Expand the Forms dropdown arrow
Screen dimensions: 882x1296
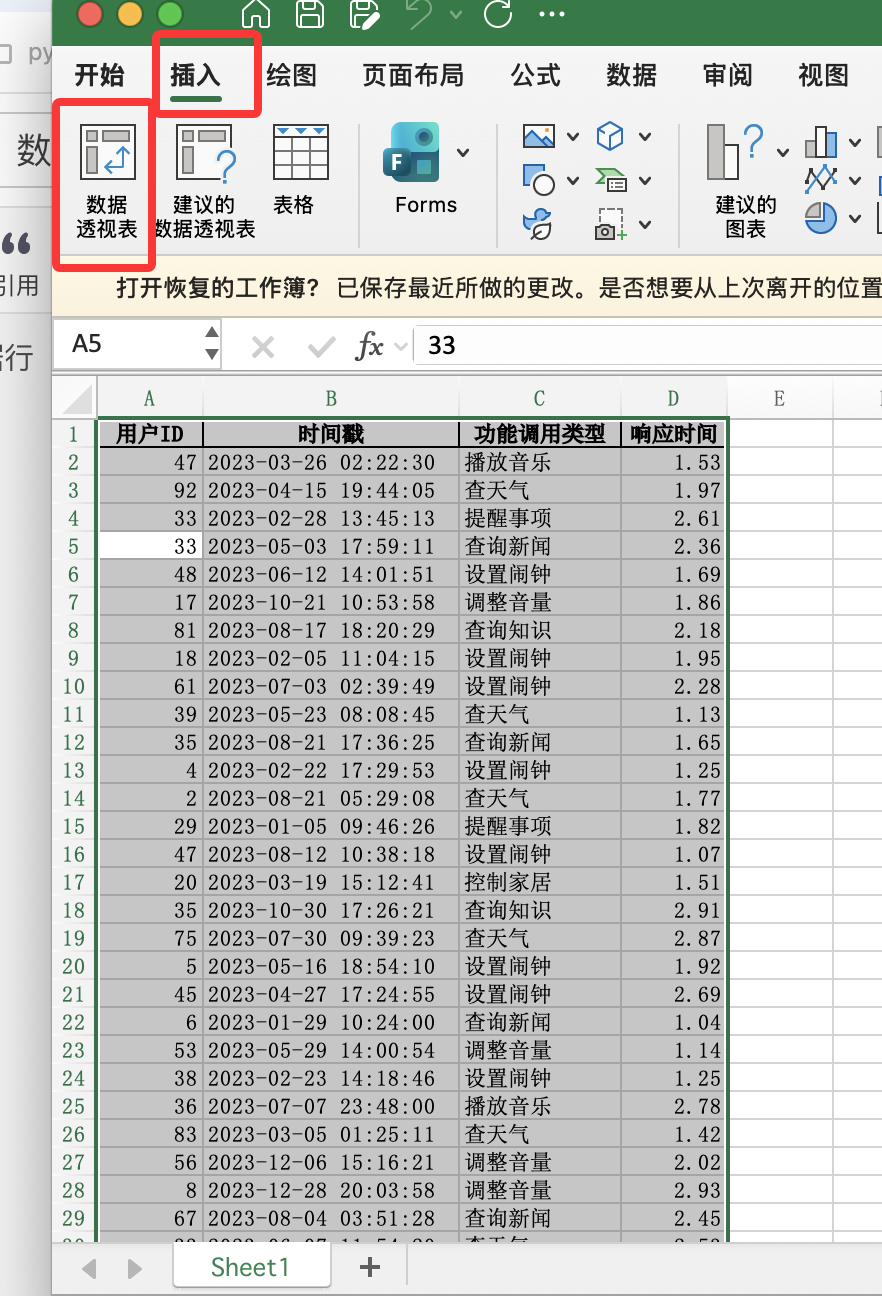(462, 153)
